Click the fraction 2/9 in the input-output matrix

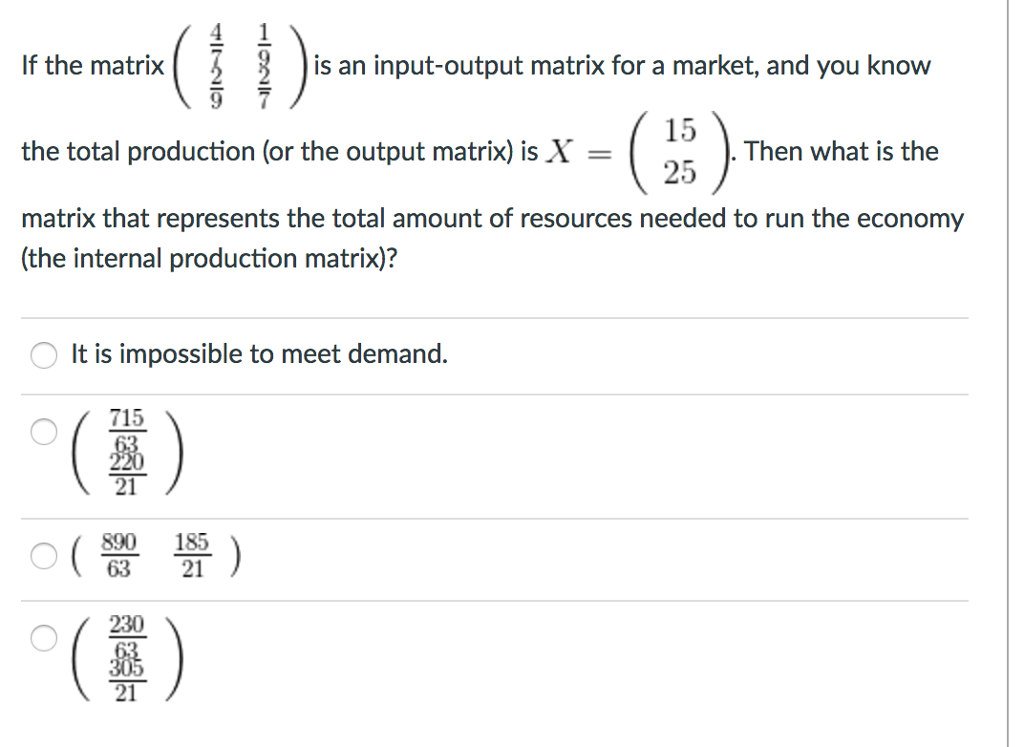(215, 85)
